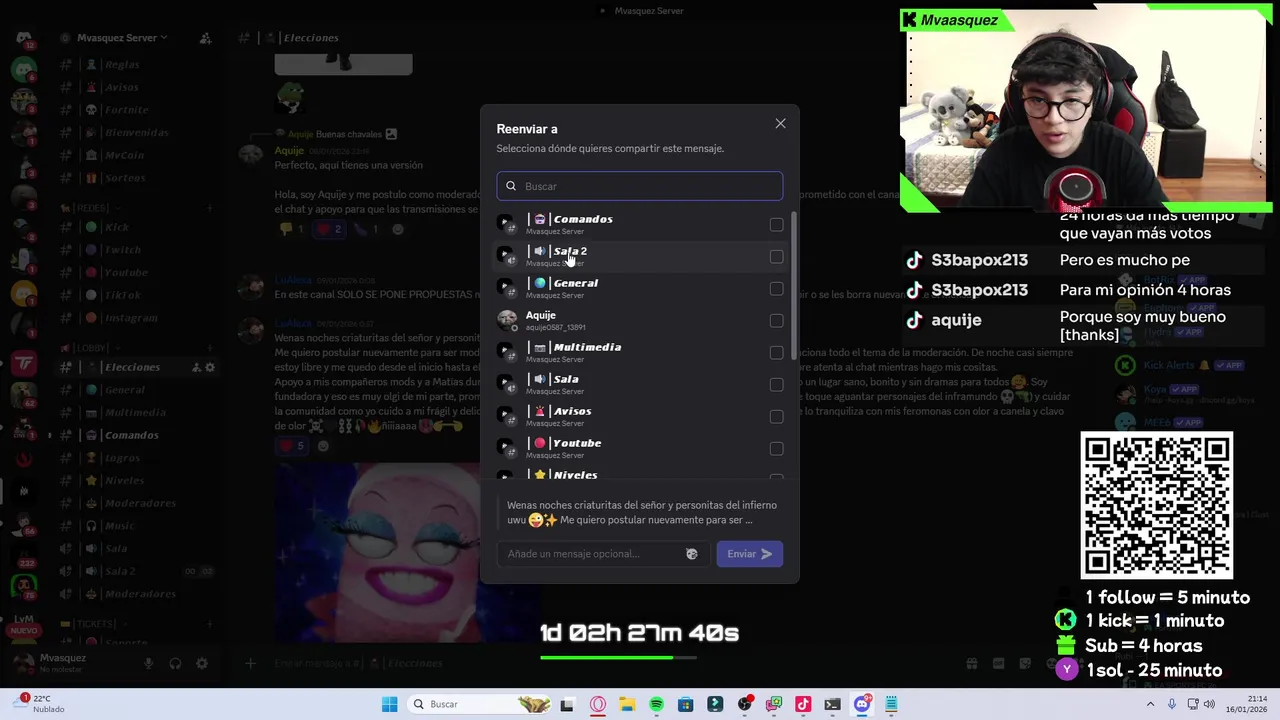Open Microsoft Store from the taskbar
Viewport: 1280px width, 720px height.
pos(685,704)
